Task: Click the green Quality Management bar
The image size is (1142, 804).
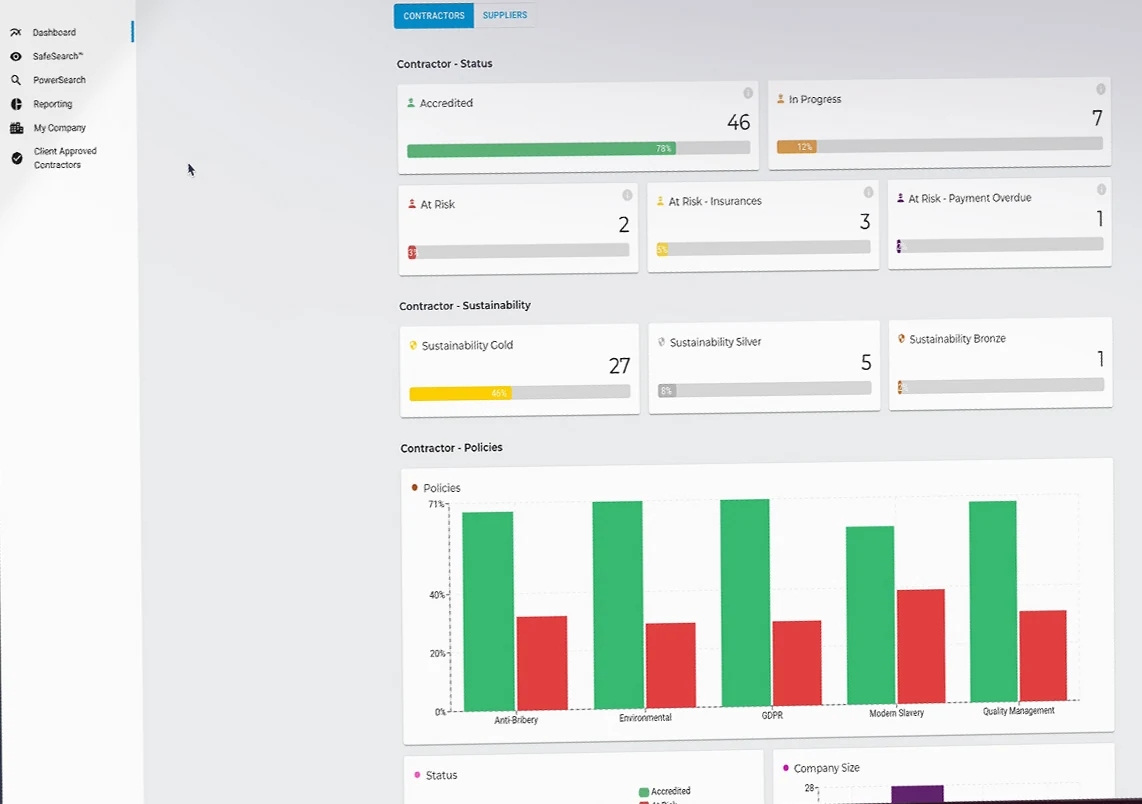Action: coord(993,602)
